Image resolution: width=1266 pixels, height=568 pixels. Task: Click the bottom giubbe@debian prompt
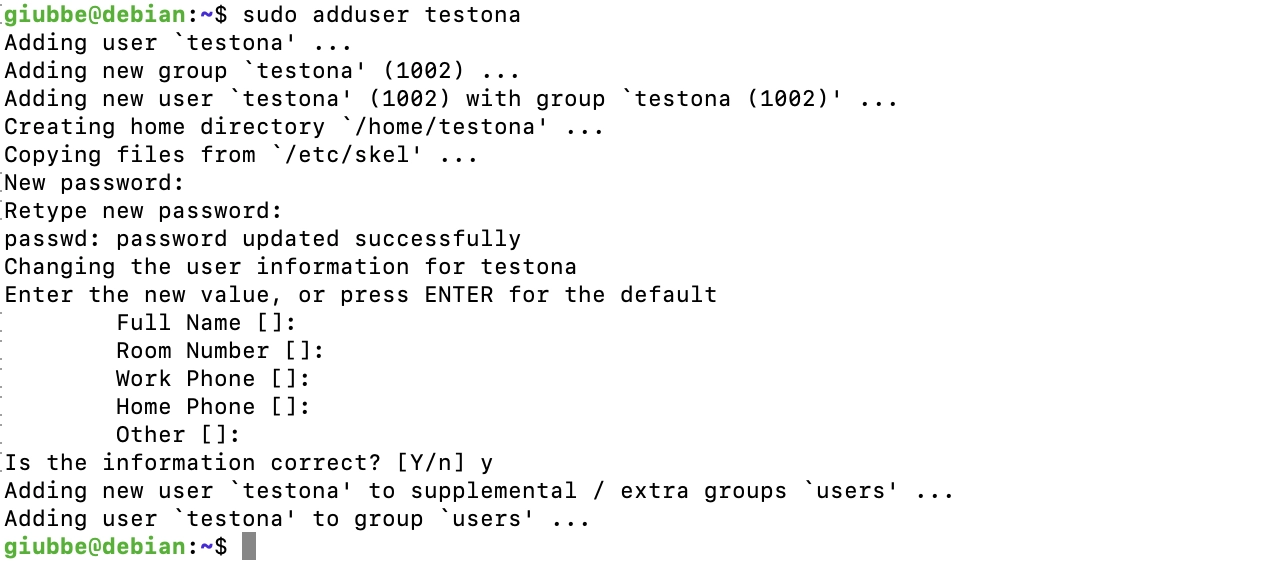(116, 547)
